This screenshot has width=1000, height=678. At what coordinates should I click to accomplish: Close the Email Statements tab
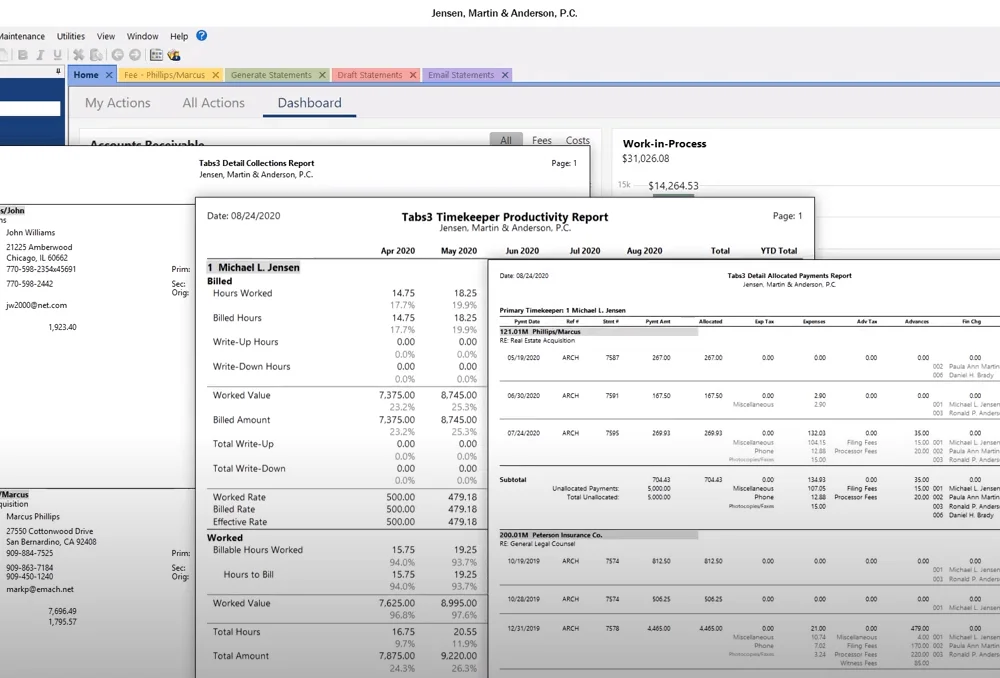click(x=505, y=75)
